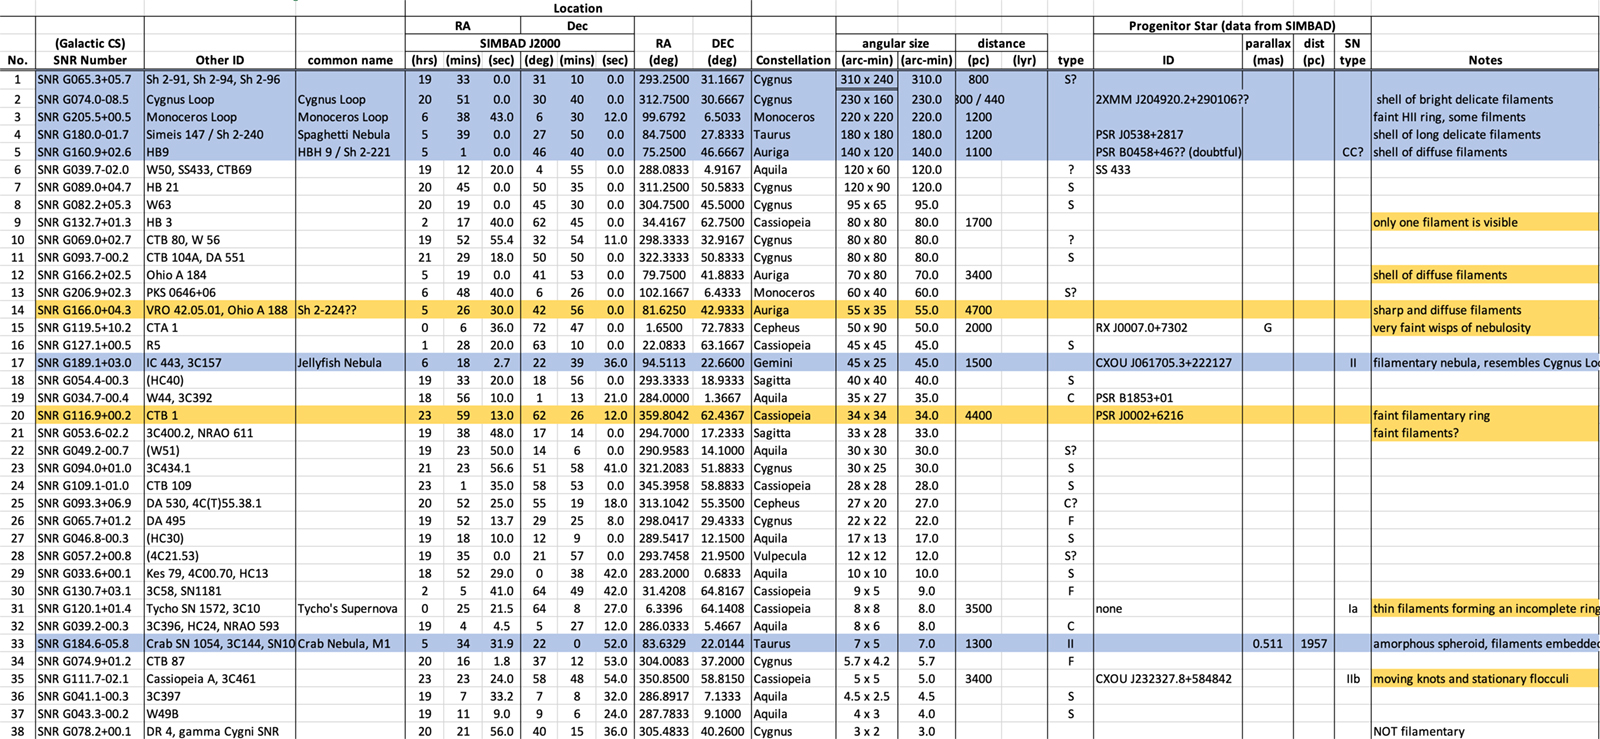Select cell PKS 0646+06
Image resolution: width=1600 pixels, height=739 pixels.
220,292
